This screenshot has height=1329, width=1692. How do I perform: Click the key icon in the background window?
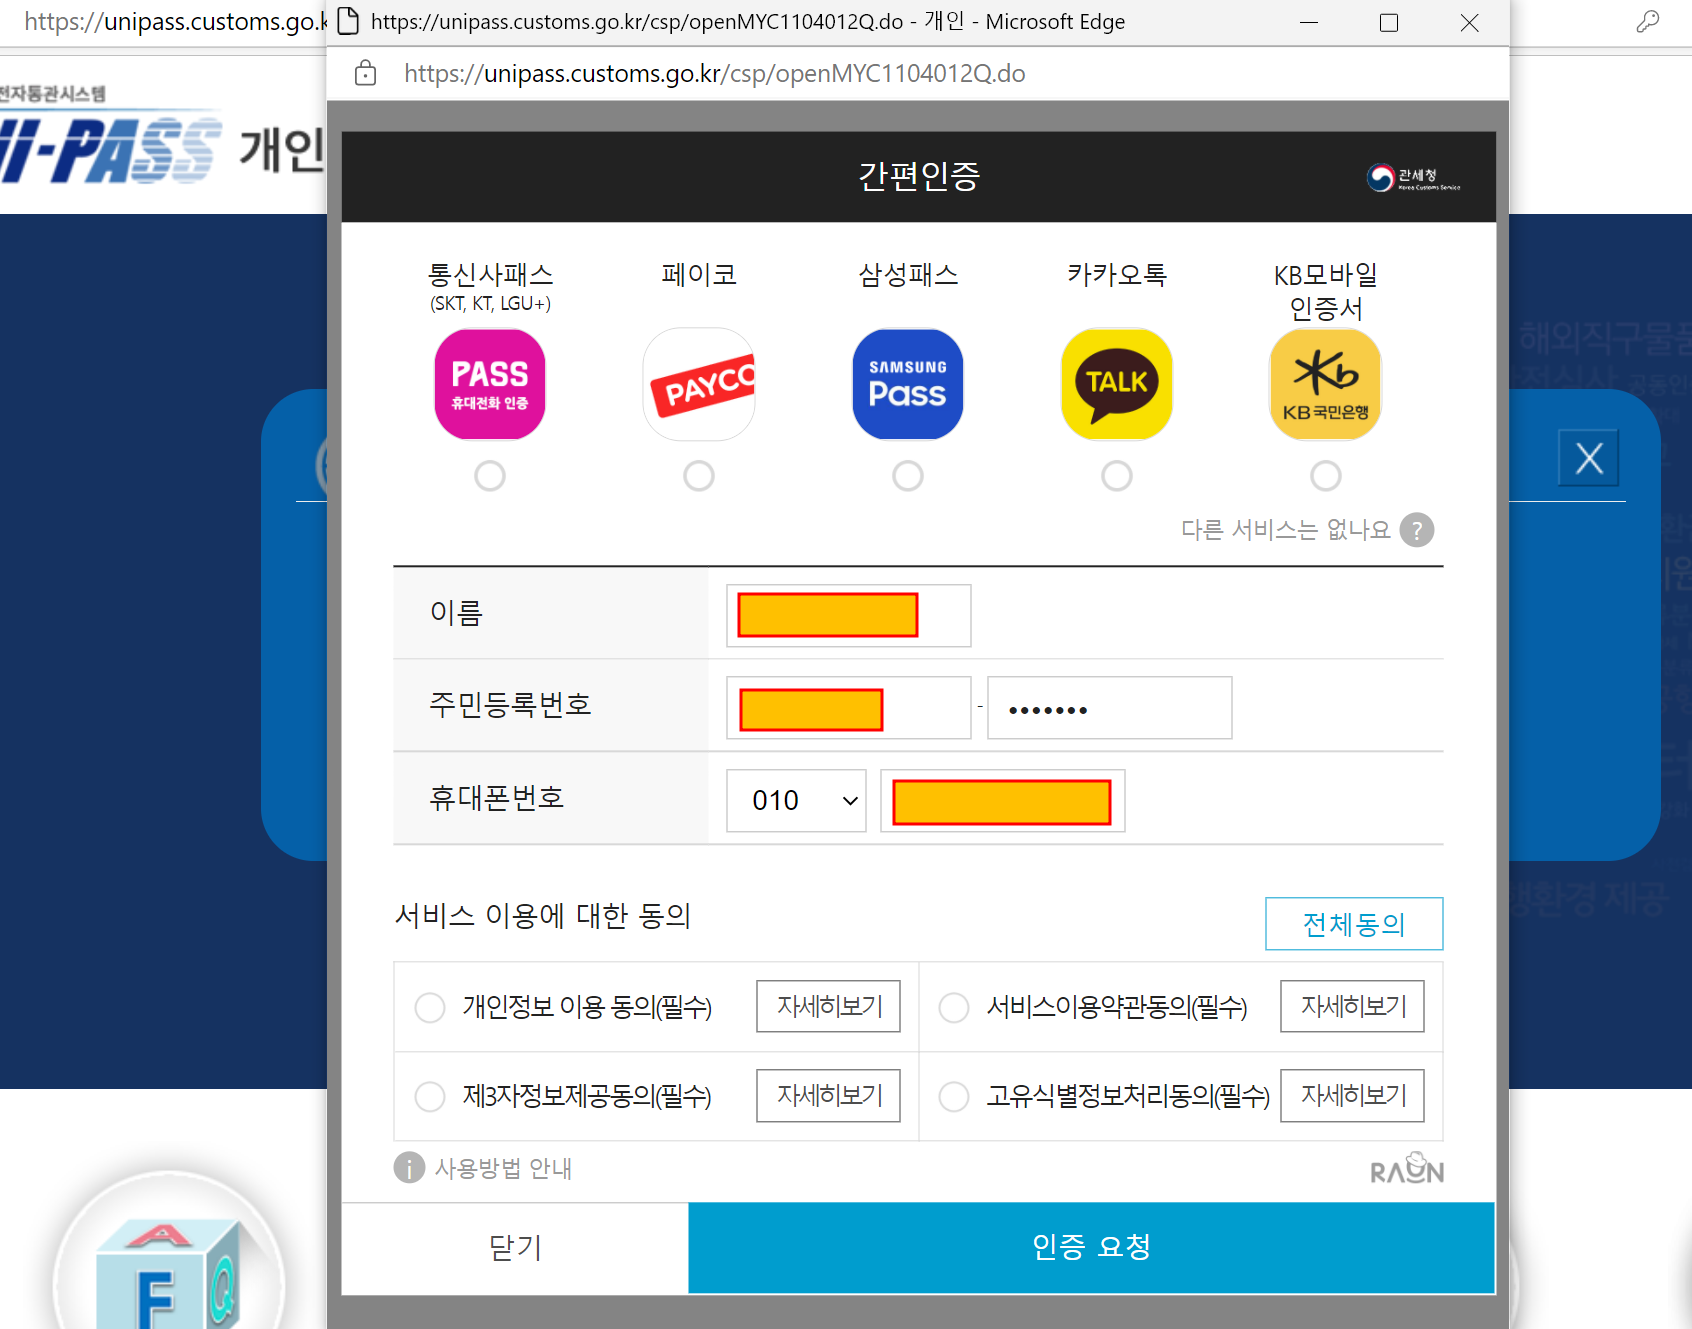1648,21
